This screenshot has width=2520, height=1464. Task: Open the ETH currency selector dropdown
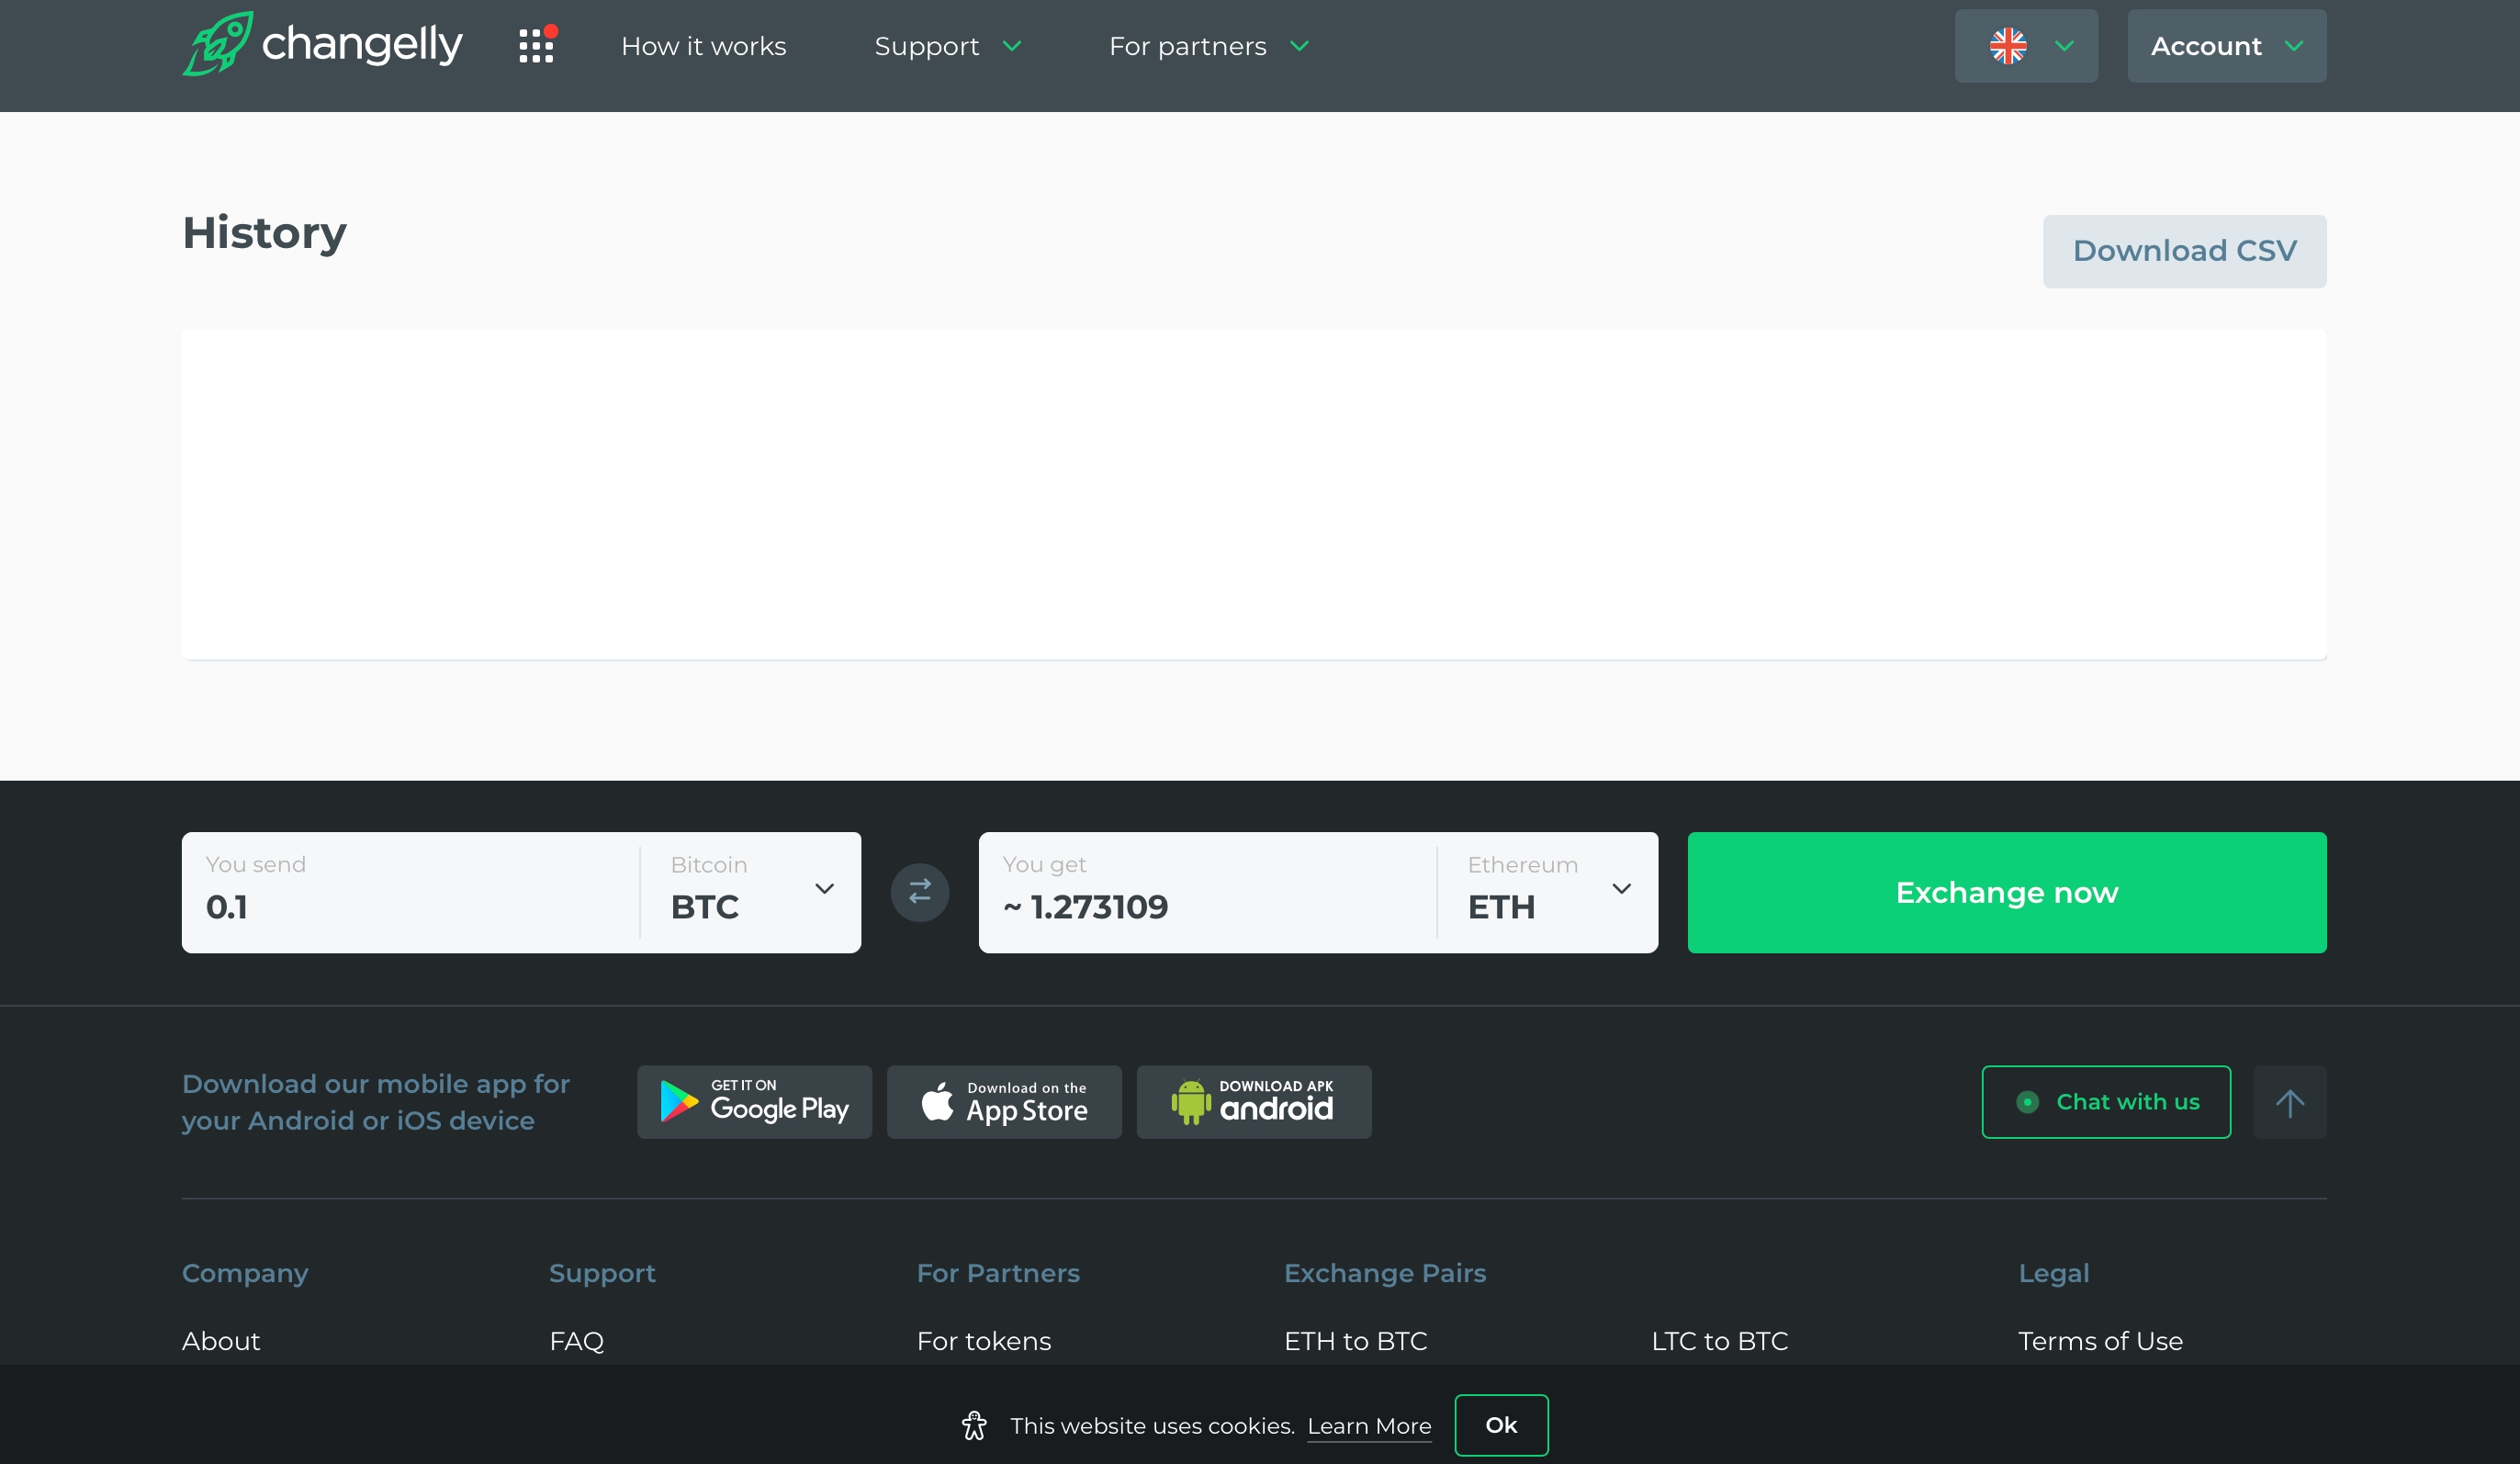point(1548,891)
